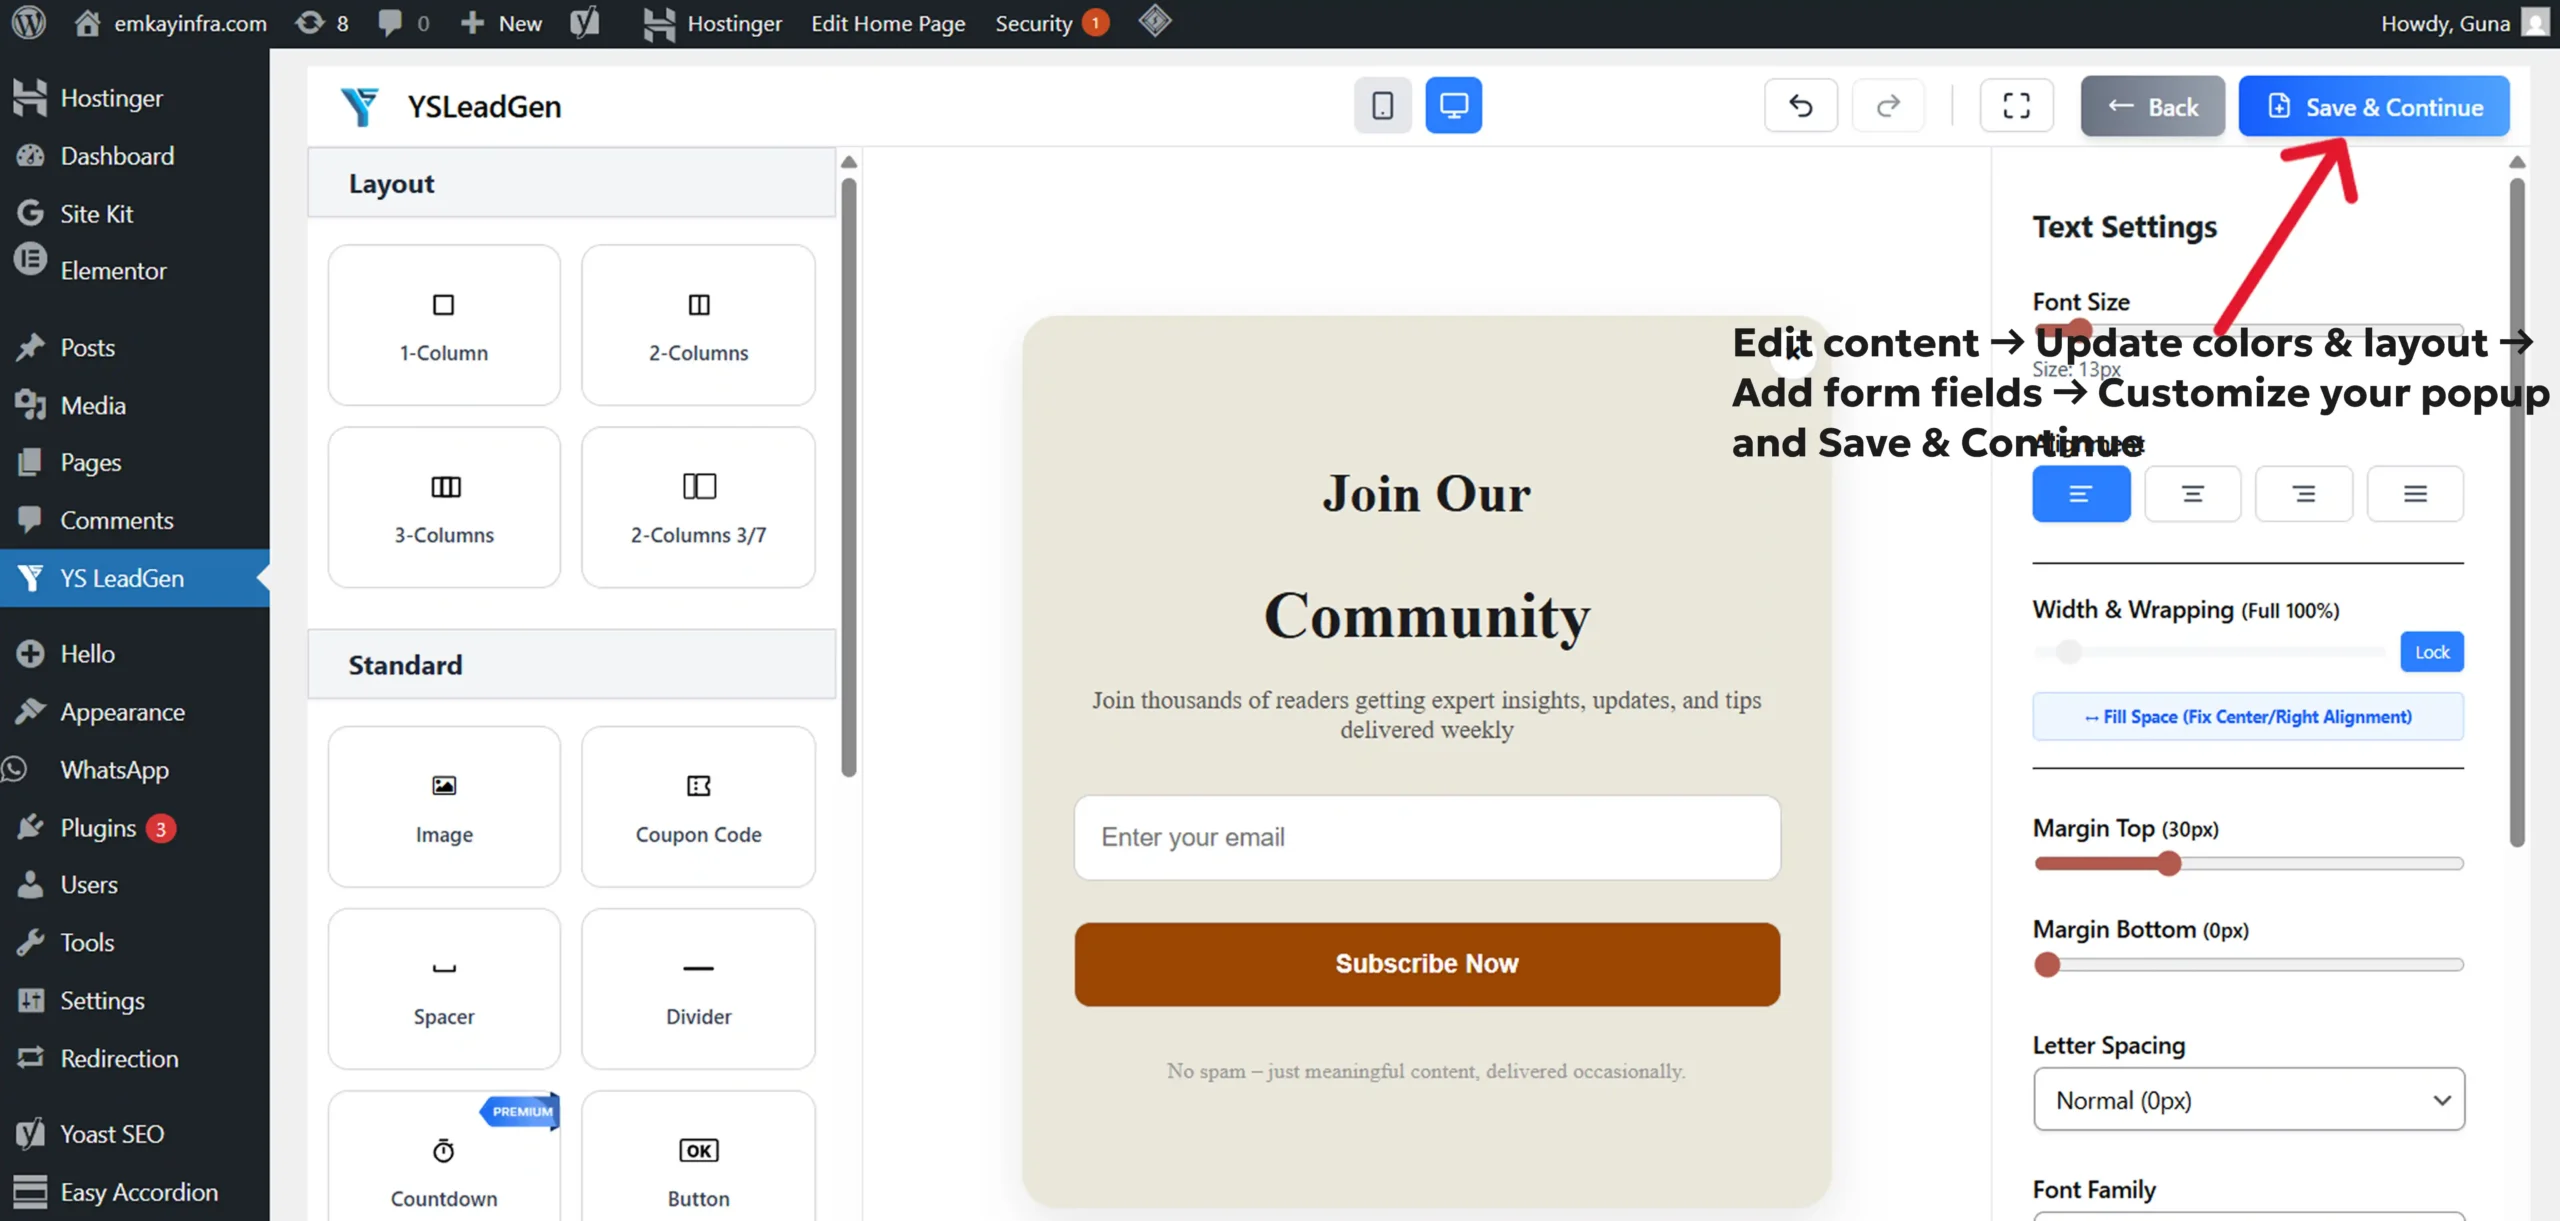
Task: Select center text alignment
Action: (2192, 494)
